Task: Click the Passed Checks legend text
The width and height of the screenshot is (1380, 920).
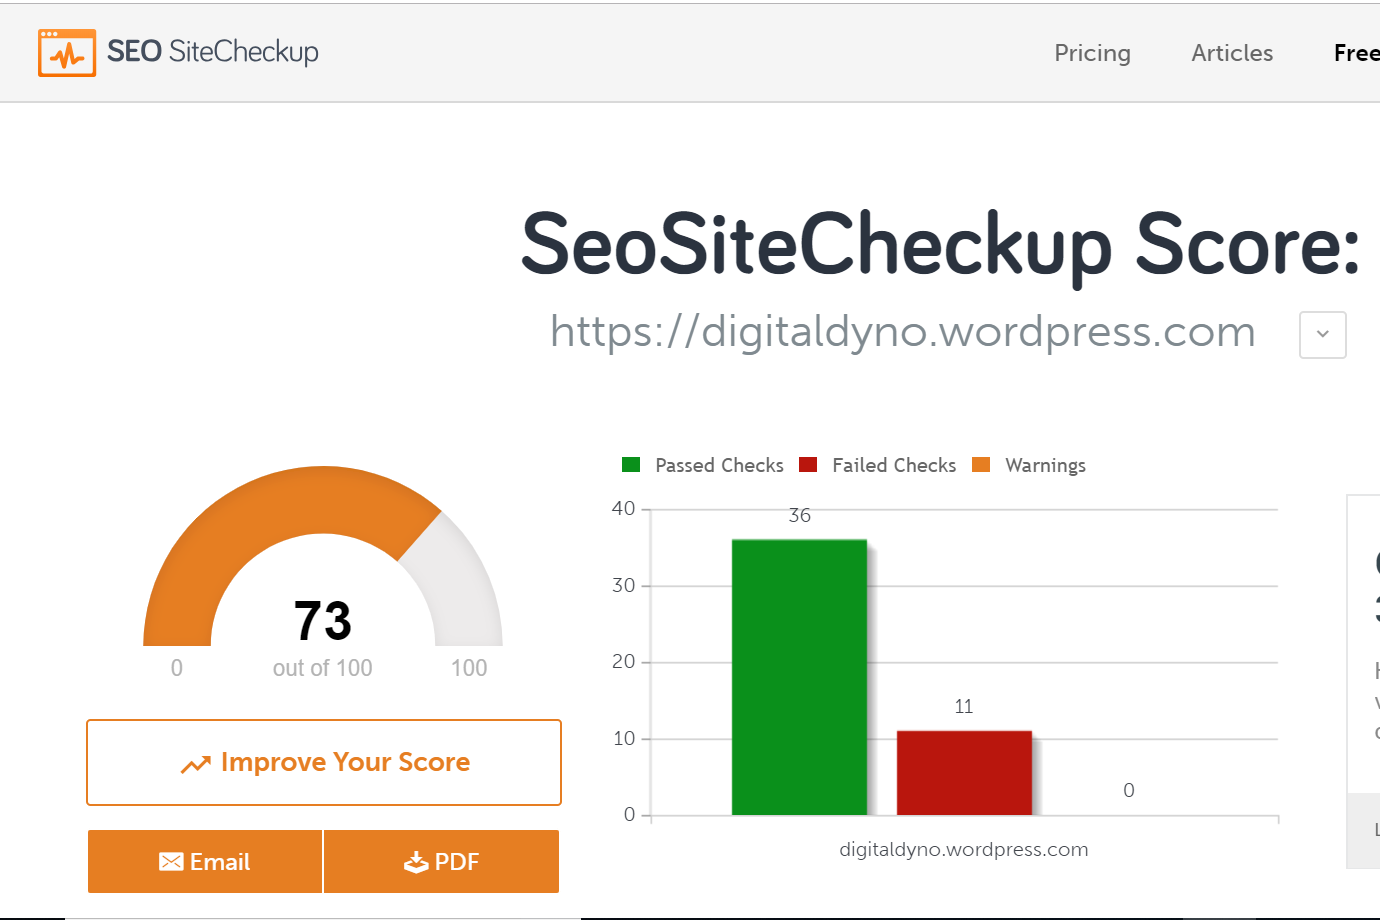Action: point(719,465)
